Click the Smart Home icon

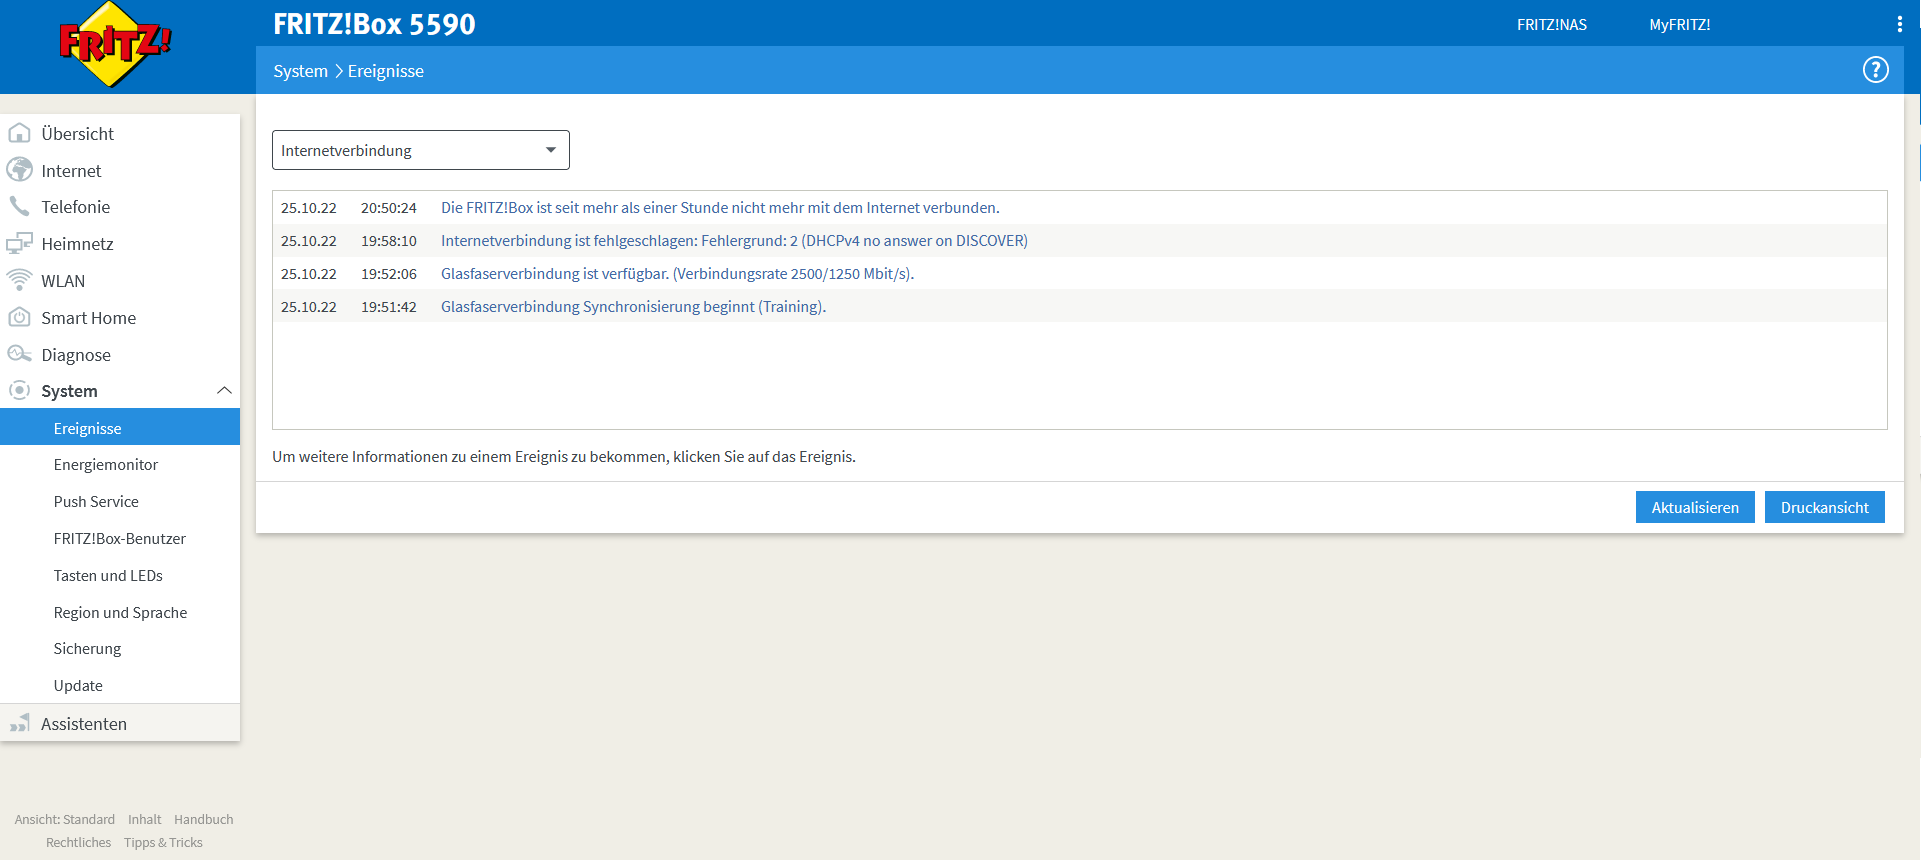pos(19,317)
